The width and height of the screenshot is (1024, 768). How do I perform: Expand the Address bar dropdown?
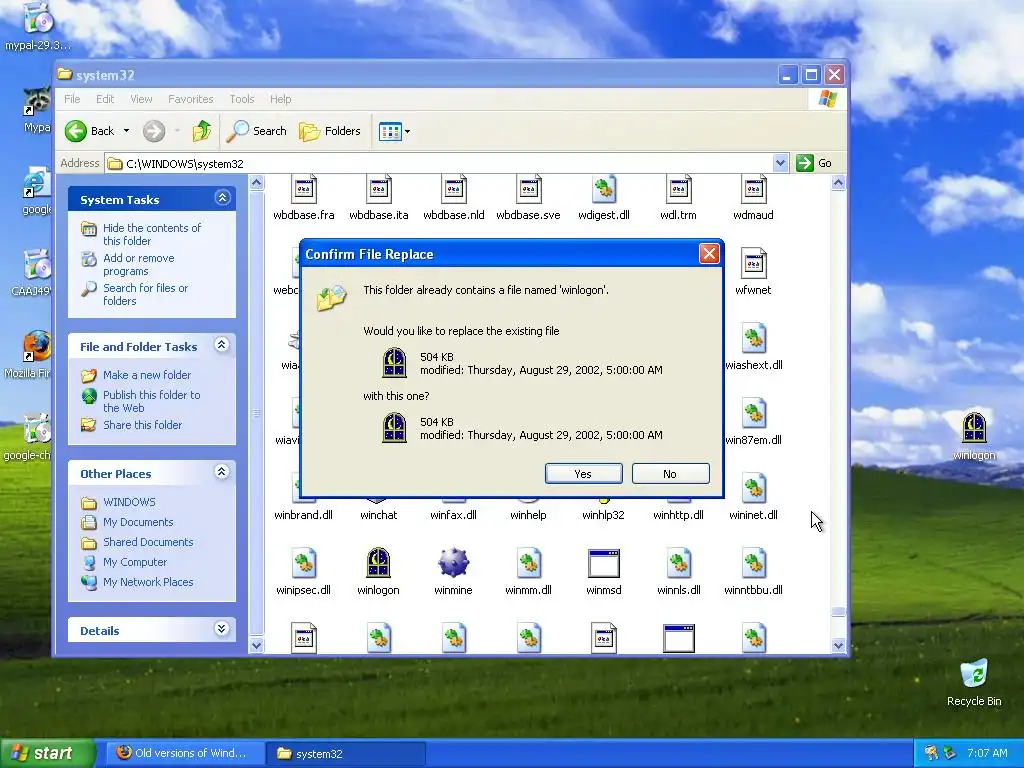coord(780,163)
